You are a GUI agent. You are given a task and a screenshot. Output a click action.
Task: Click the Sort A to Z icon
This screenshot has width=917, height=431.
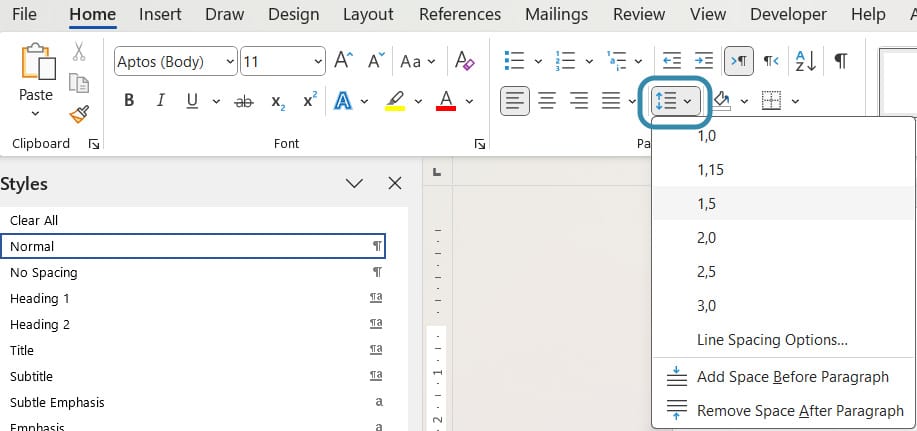806,61
